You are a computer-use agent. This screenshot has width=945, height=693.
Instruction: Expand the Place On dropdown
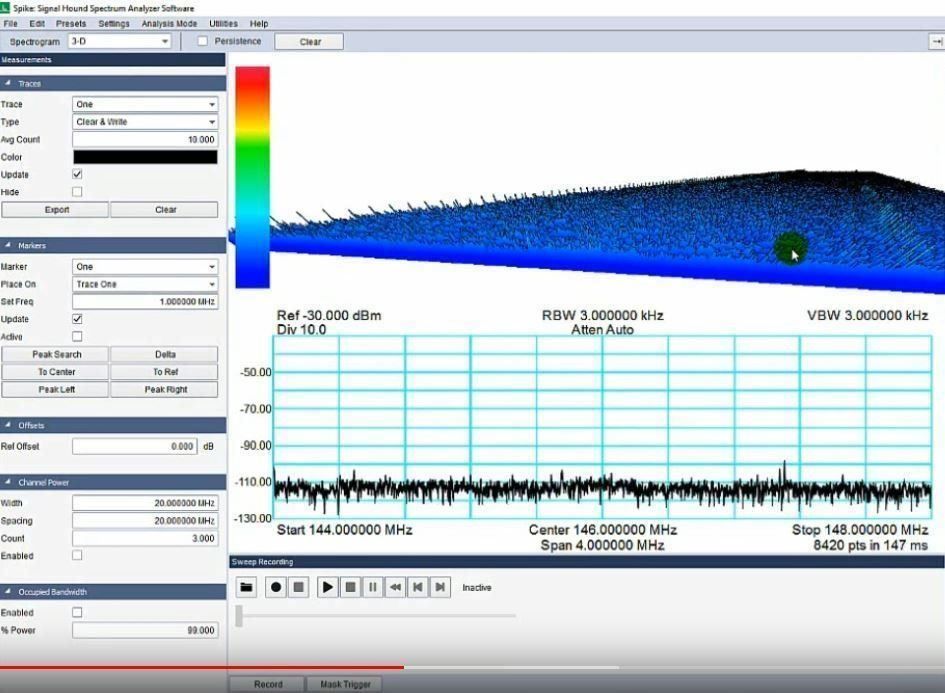pyautogui.click(x=145, y=284)
